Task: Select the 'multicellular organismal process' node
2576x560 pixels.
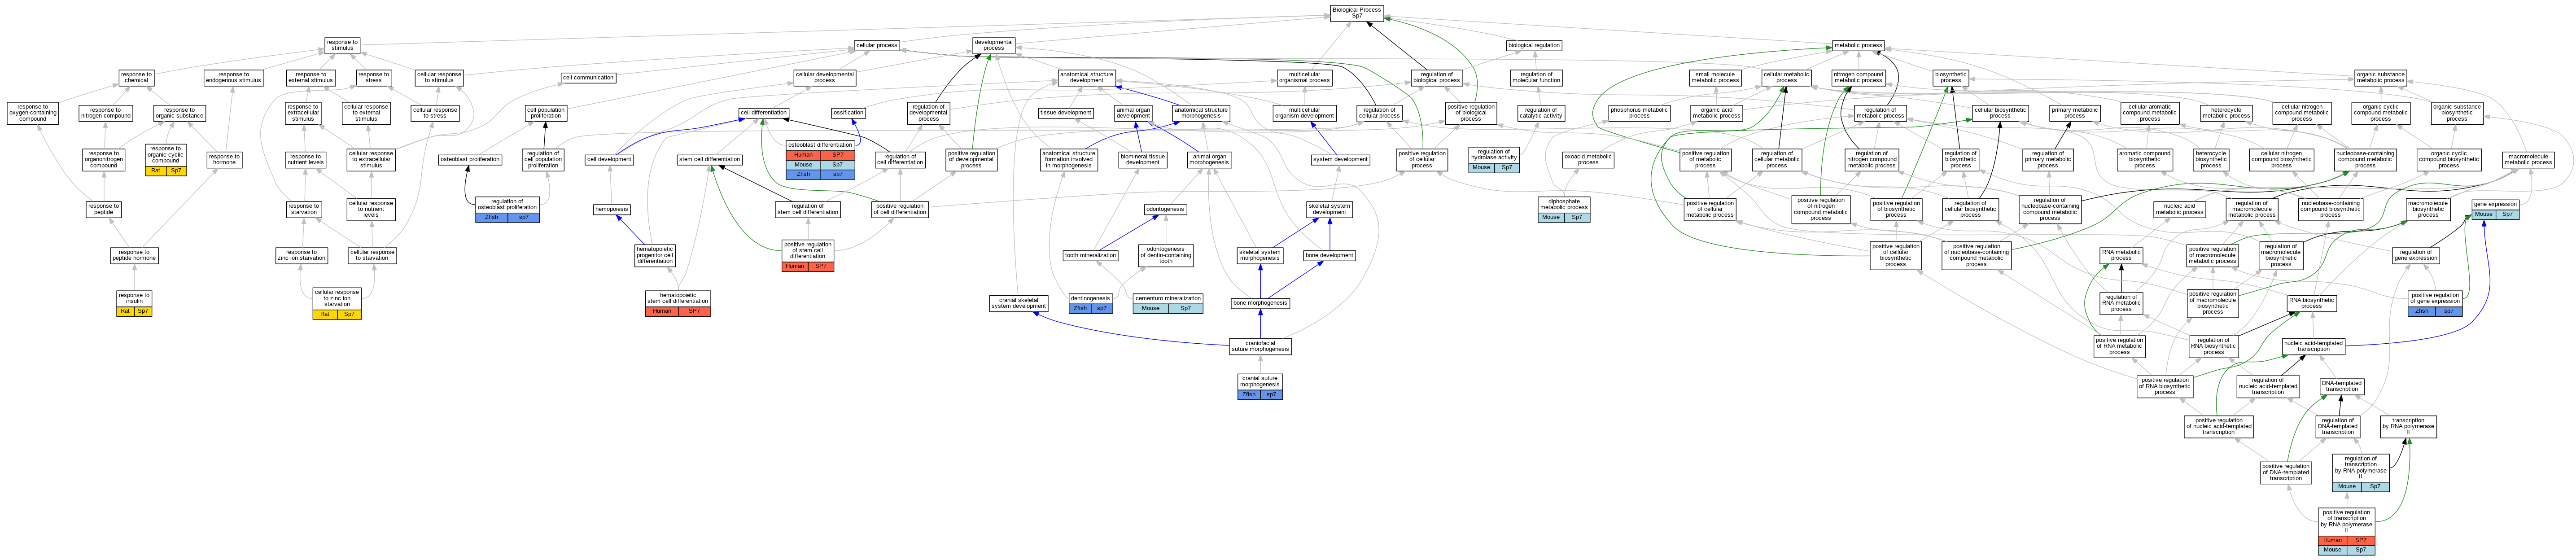Action: (x=1304, y=77)
